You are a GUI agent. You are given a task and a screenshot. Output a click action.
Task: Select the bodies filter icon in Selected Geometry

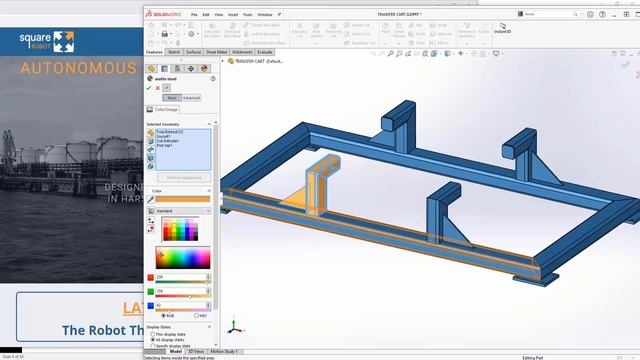point(151,158)
